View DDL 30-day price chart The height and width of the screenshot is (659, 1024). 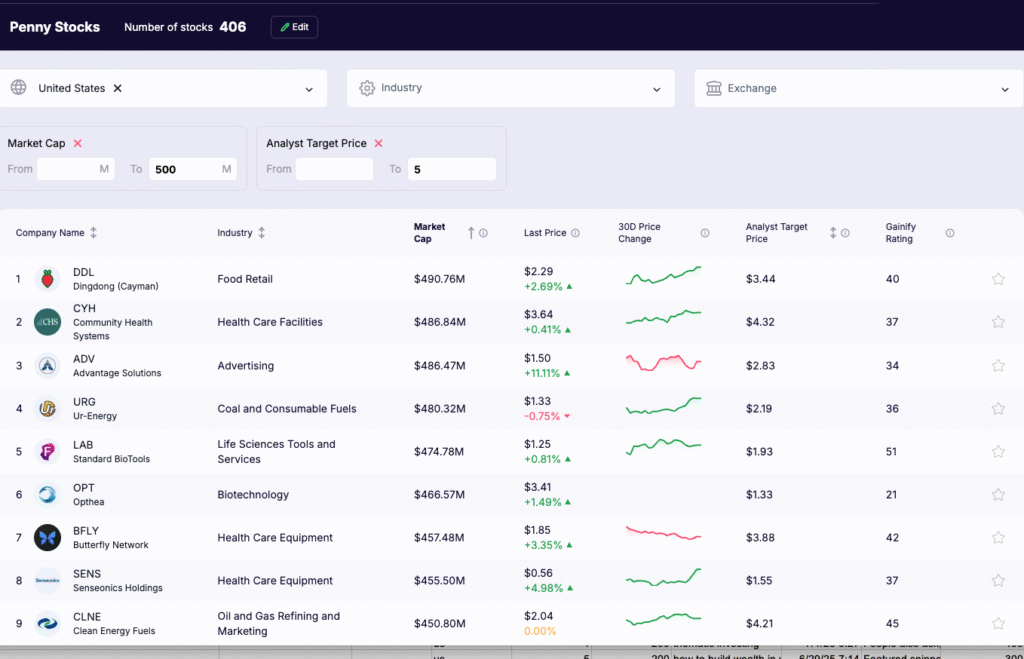[664, 276]
